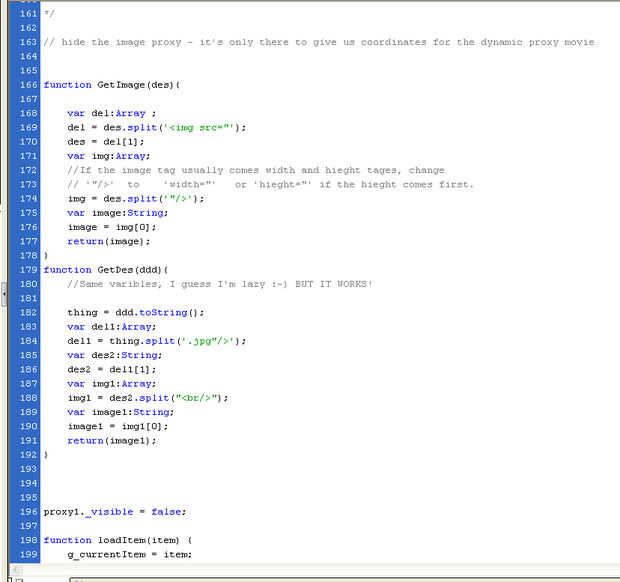Click line number 161 in the gutter

[28, 14]
